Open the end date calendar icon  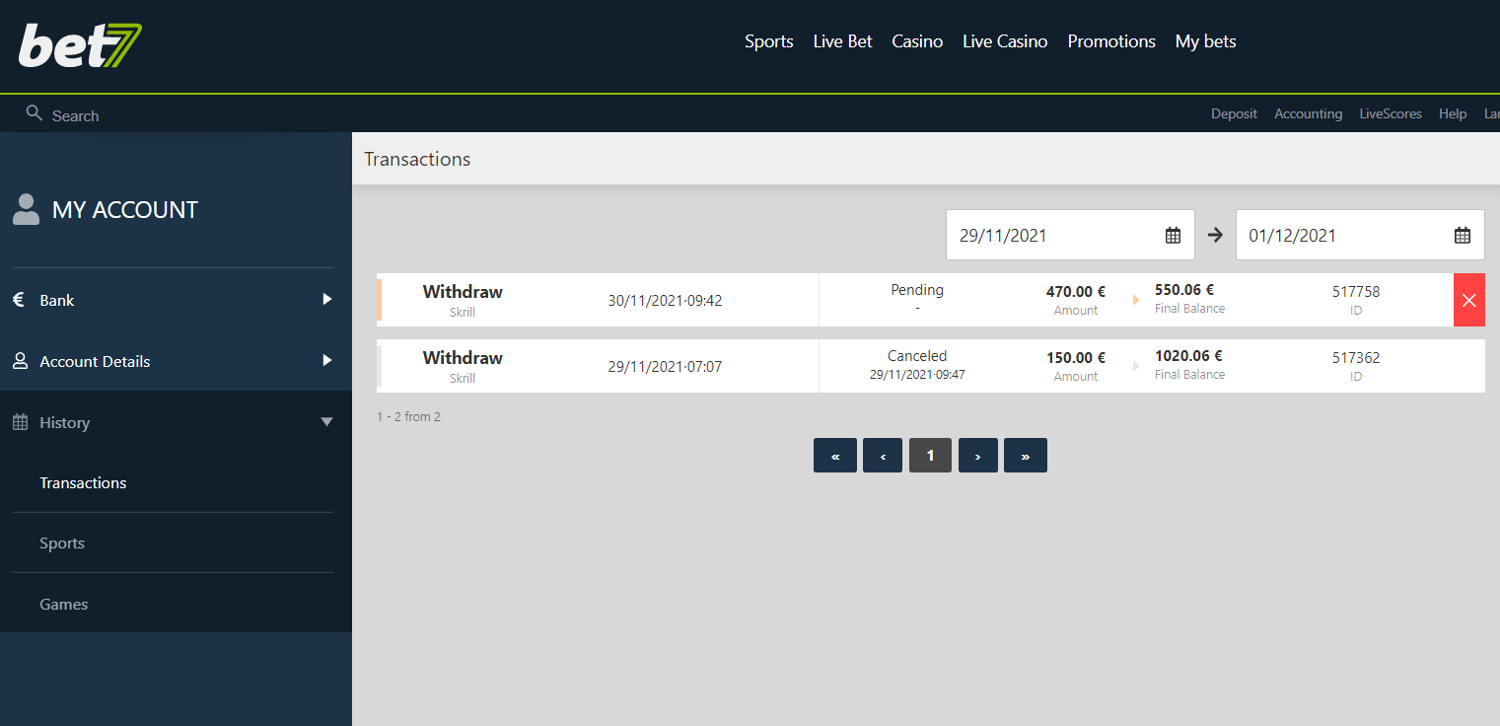tap(1462, 236)
